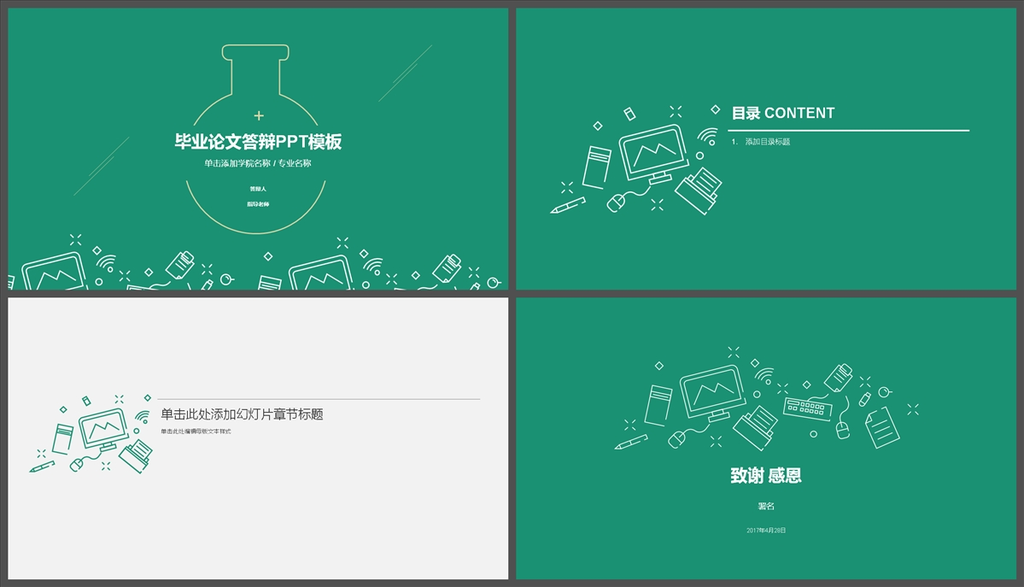Click the computer tower icon on grey slide

63,439
